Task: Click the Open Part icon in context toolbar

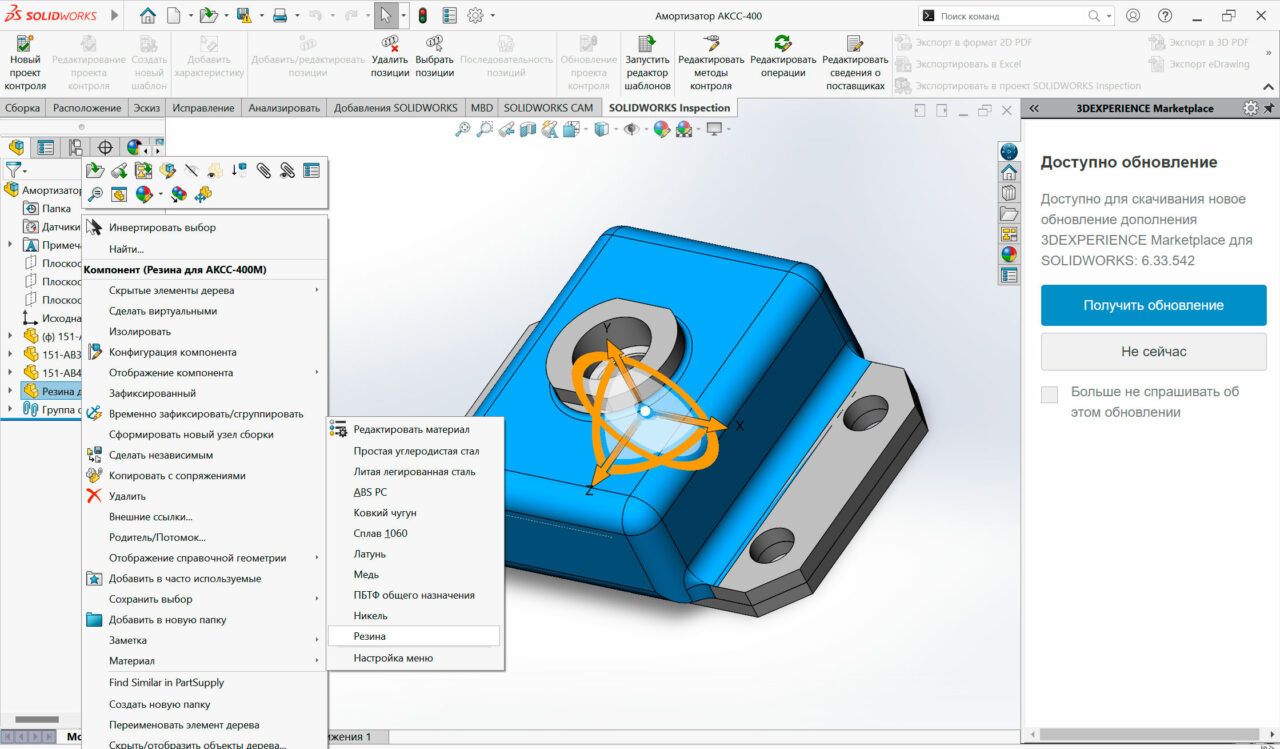Action: 96,171
